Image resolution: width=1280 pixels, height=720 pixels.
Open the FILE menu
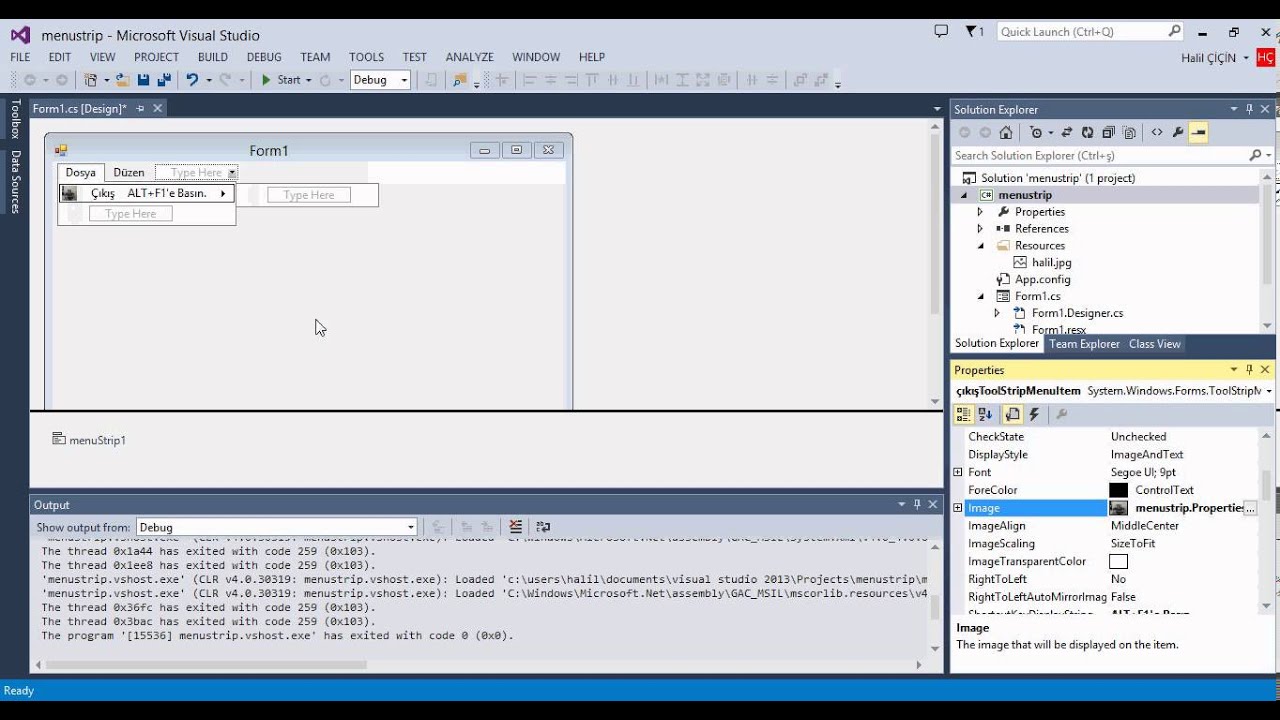pyautogui.click(x=20, y=57)
